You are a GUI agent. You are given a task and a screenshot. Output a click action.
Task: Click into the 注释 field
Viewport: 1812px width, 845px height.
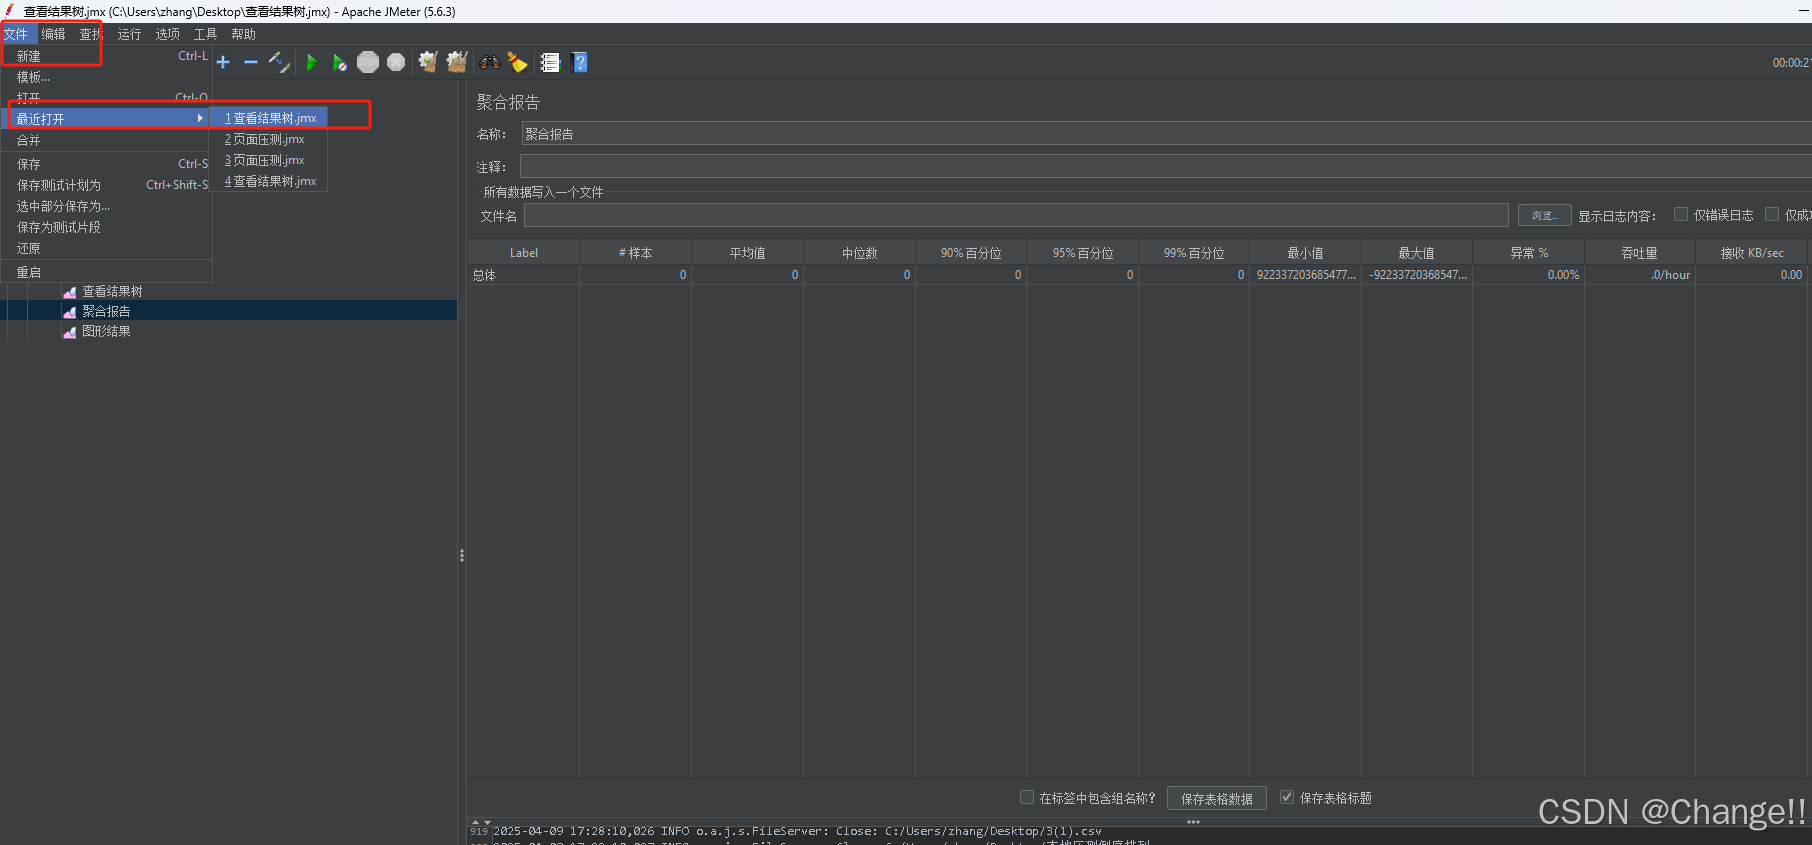tap(1166, 166)
